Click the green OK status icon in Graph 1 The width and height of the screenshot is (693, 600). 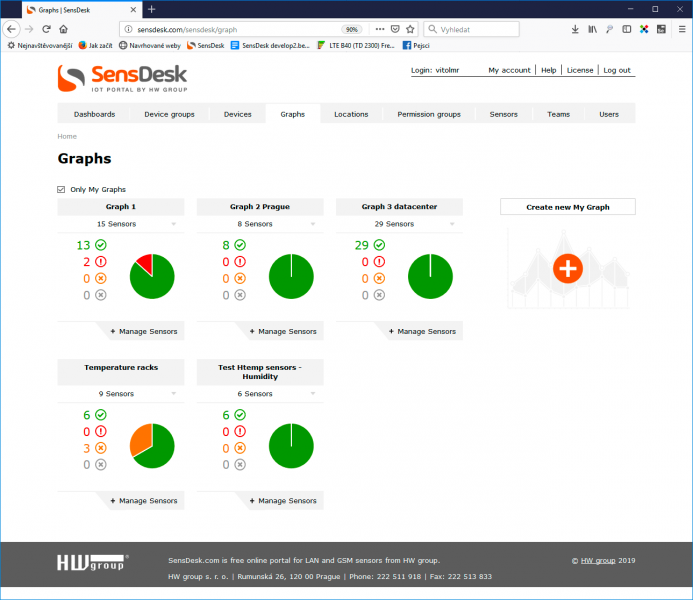click(x=101, y=245)
